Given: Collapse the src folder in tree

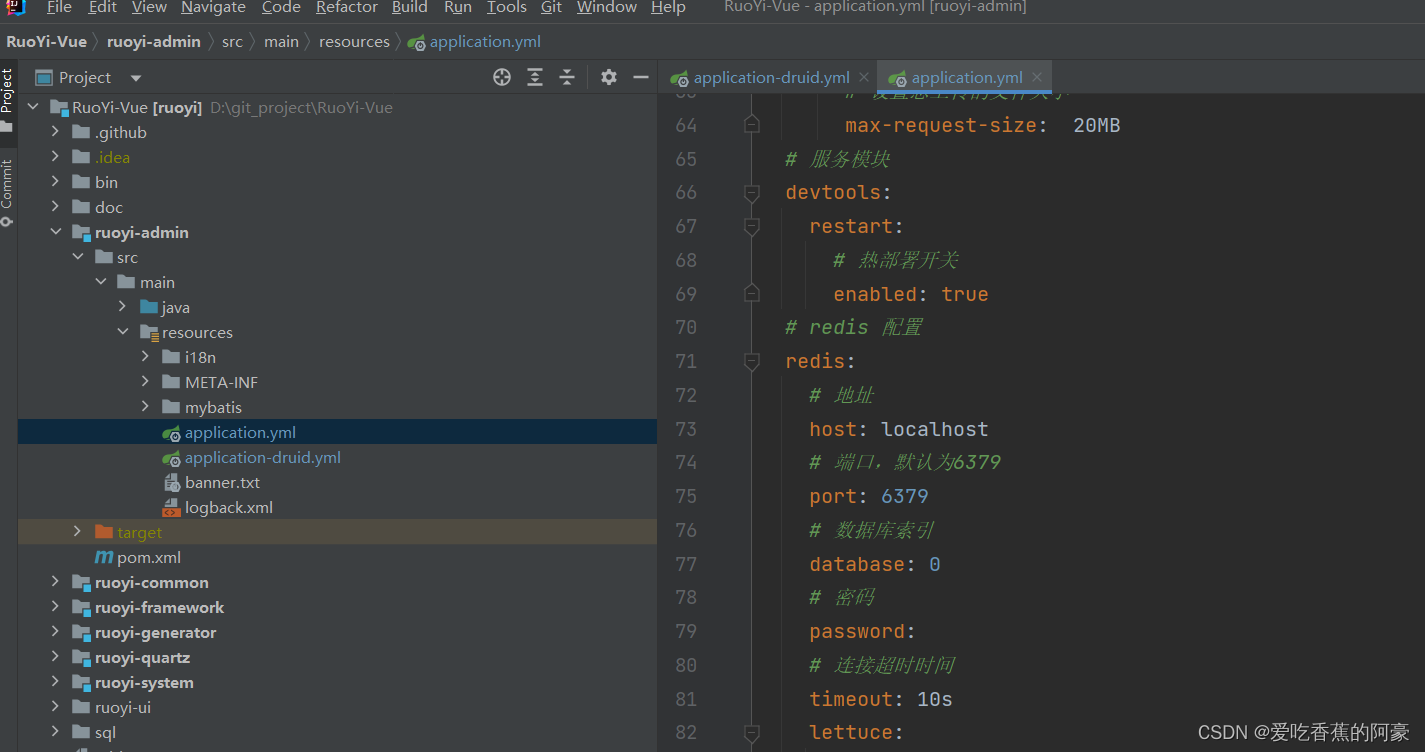Looking at the screenshot, I should [x=78, y=257].
